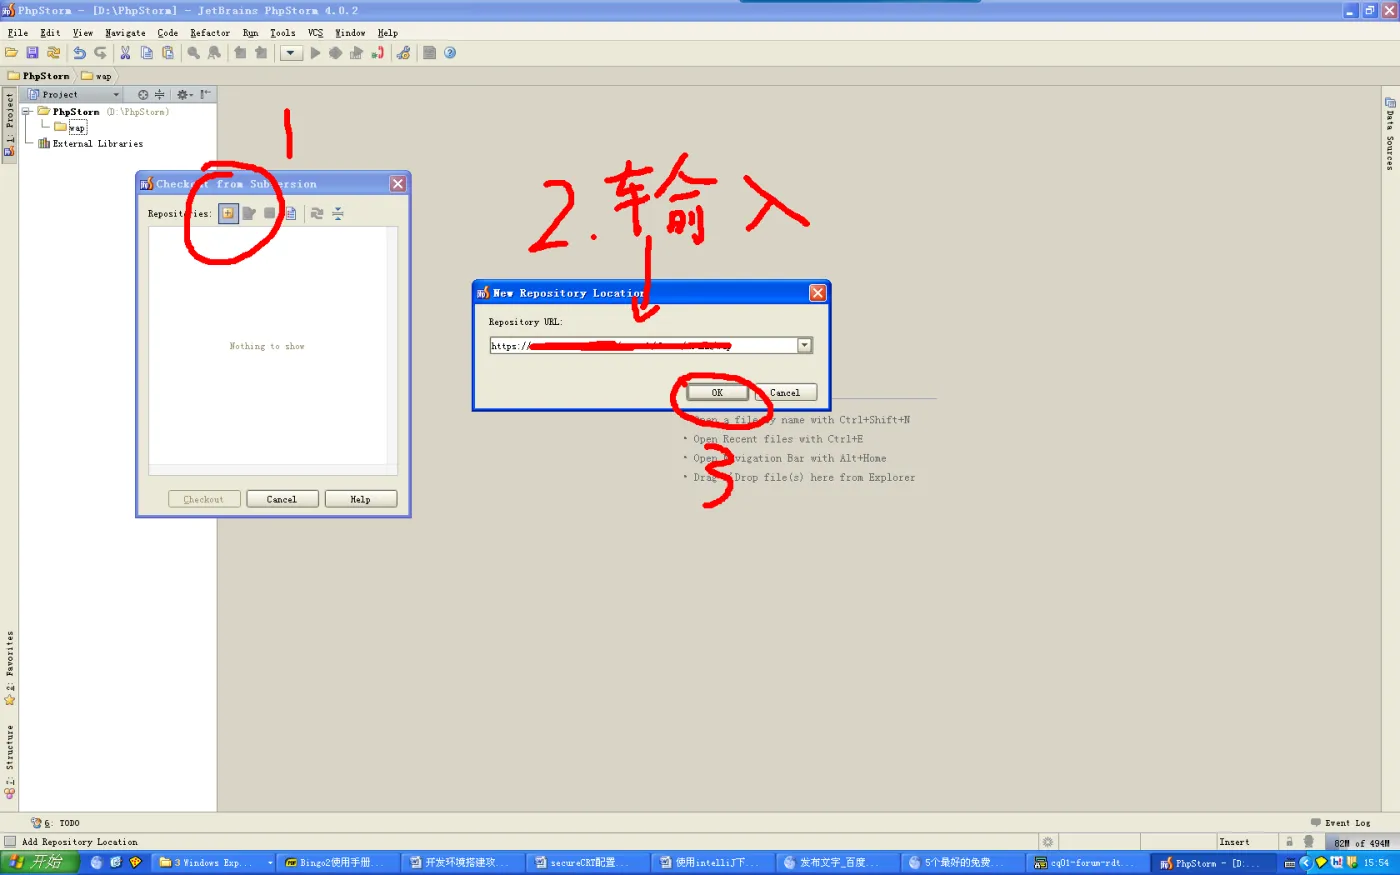Click the Synchronize toolbar icon
The width and height of the screenshot is (1400, 875).
coord(54,53)
